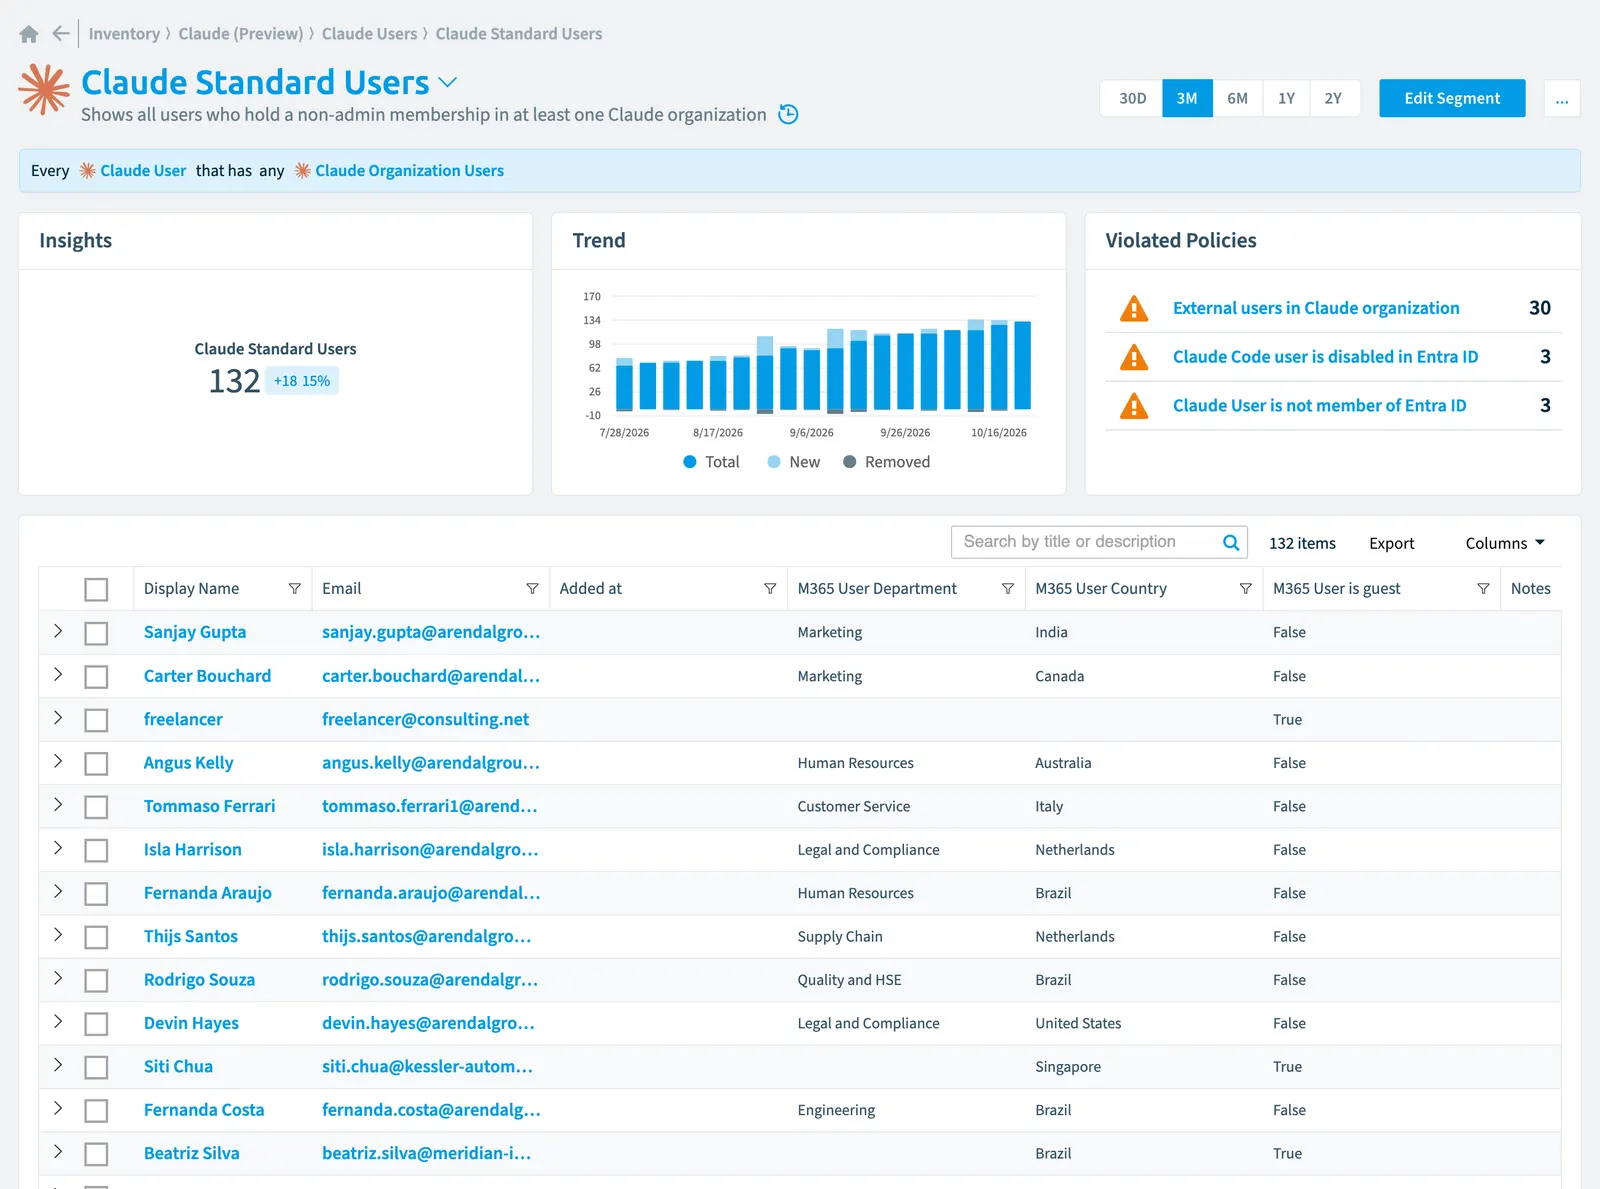Open the three-dots more options button
This screenshot has height=1189, width=1600.
click(1562, 98)
